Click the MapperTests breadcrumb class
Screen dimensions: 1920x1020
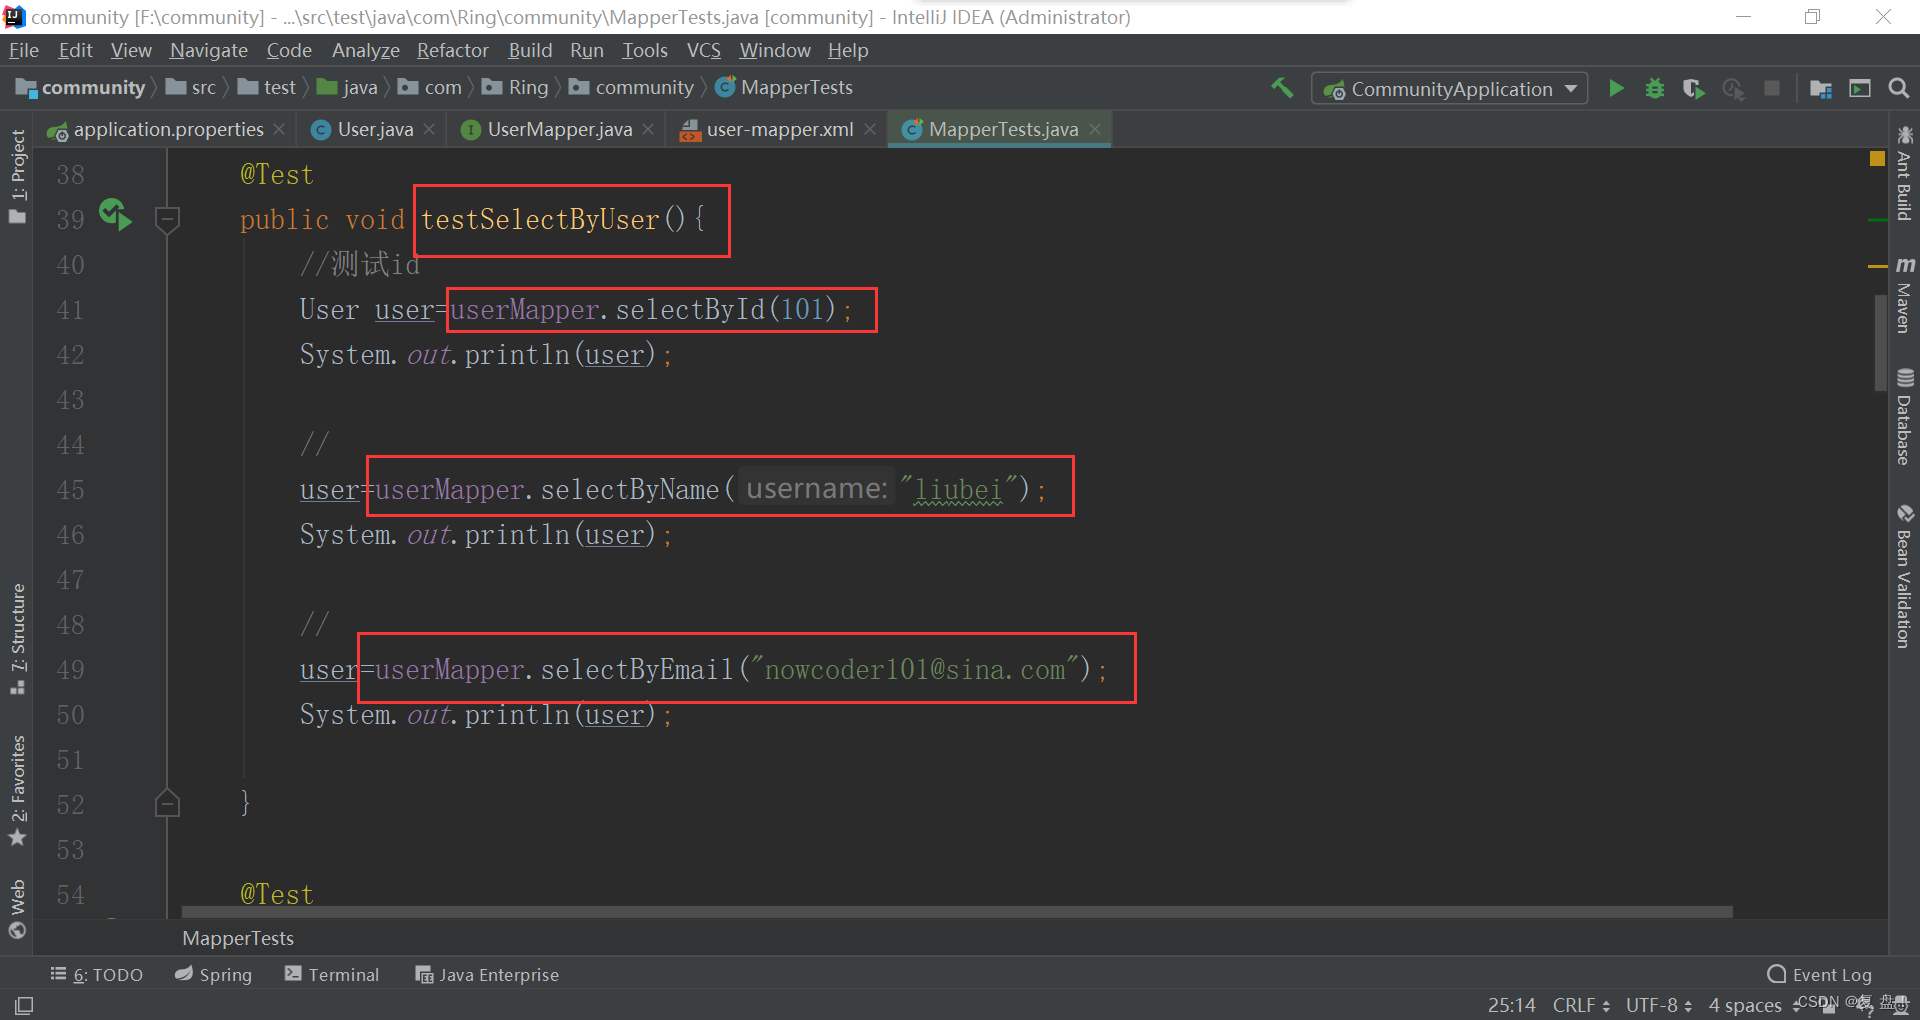(x=784, y=88)
